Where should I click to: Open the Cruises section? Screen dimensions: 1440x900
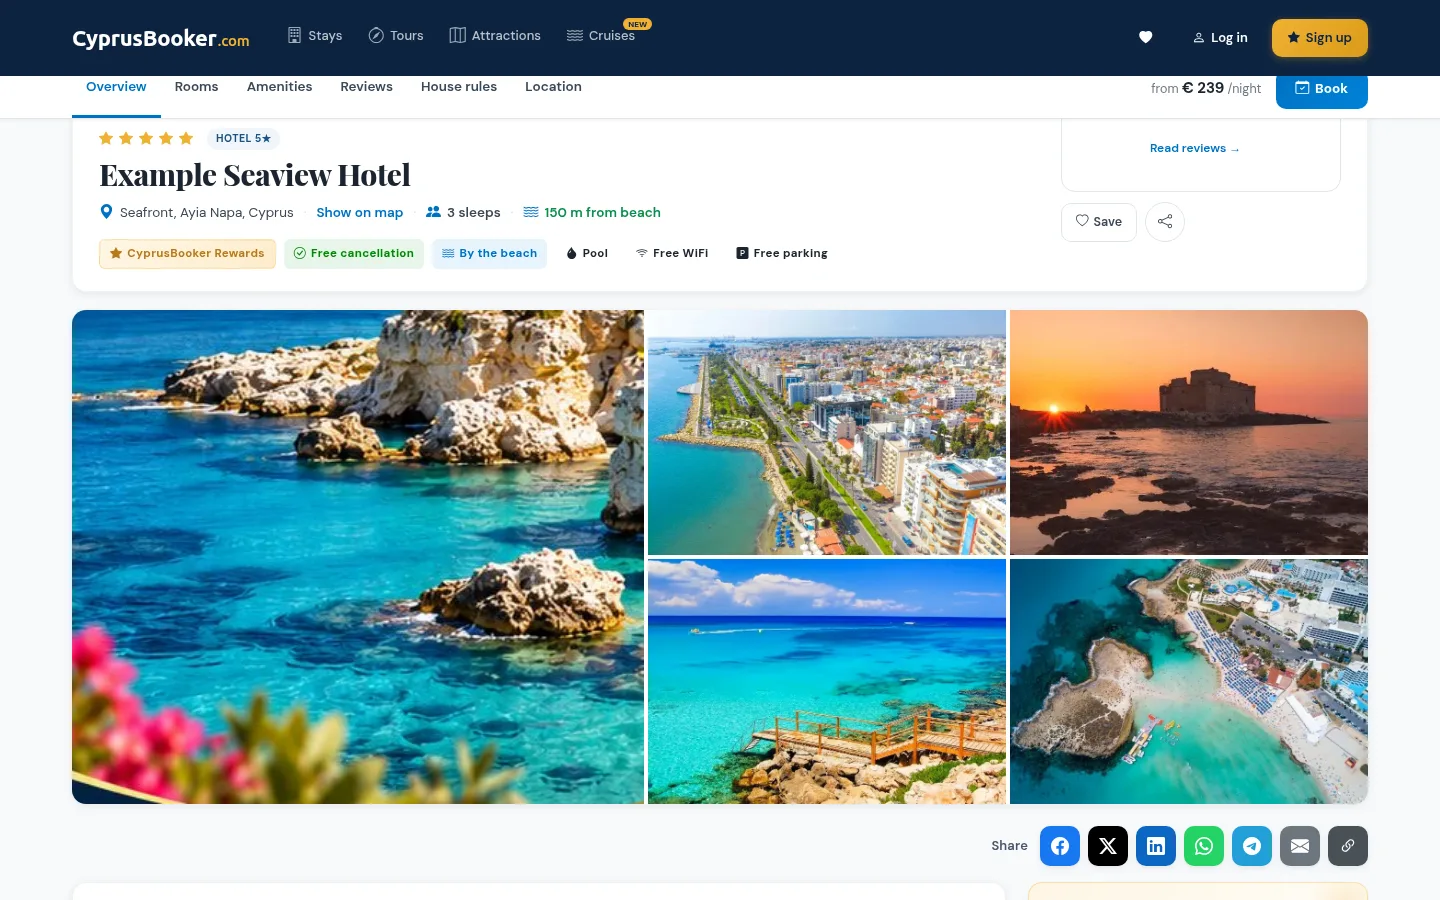(601, 36)
